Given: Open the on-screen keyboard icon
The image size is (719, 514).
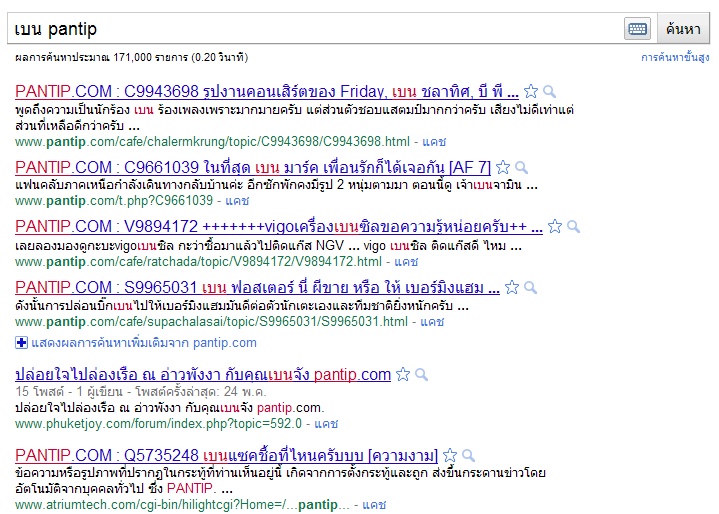Looking at the screenshot, I should click(x=637, y=29).
